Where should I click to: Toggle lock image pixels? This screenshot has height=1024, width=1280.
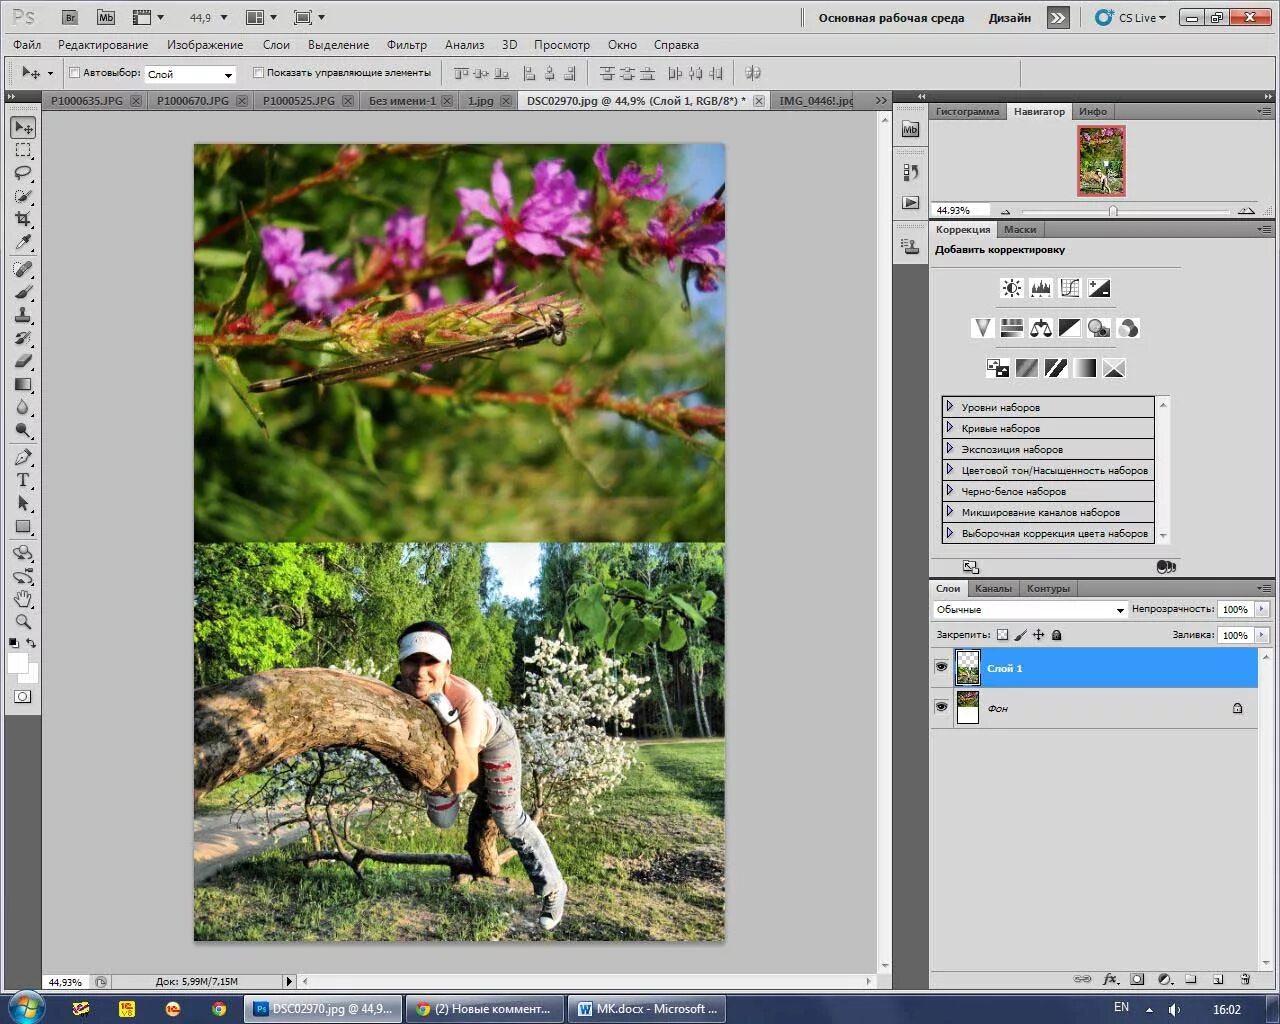[1021, 635]
